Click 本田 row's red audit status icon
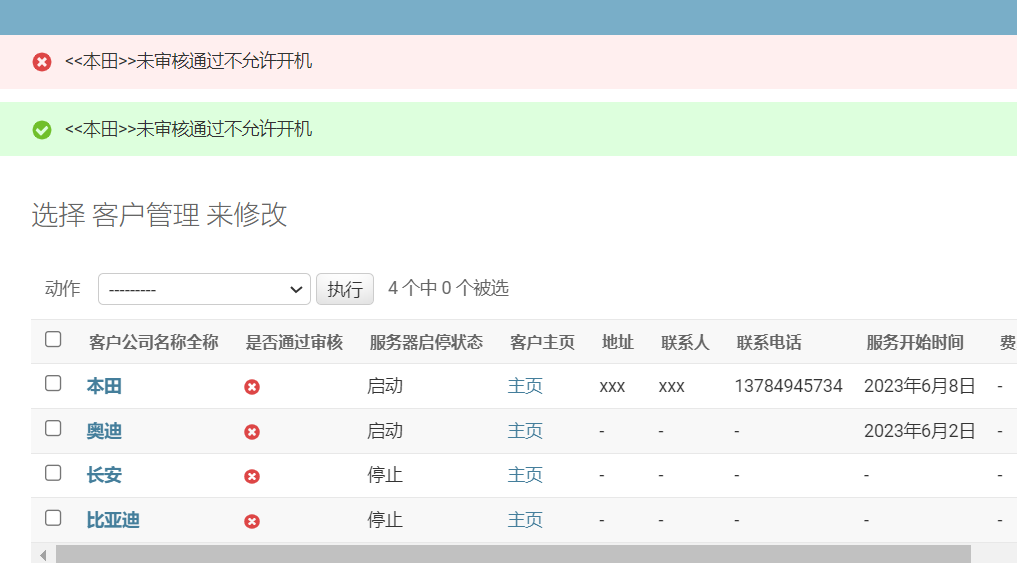1017x563 pixels. 252,387
